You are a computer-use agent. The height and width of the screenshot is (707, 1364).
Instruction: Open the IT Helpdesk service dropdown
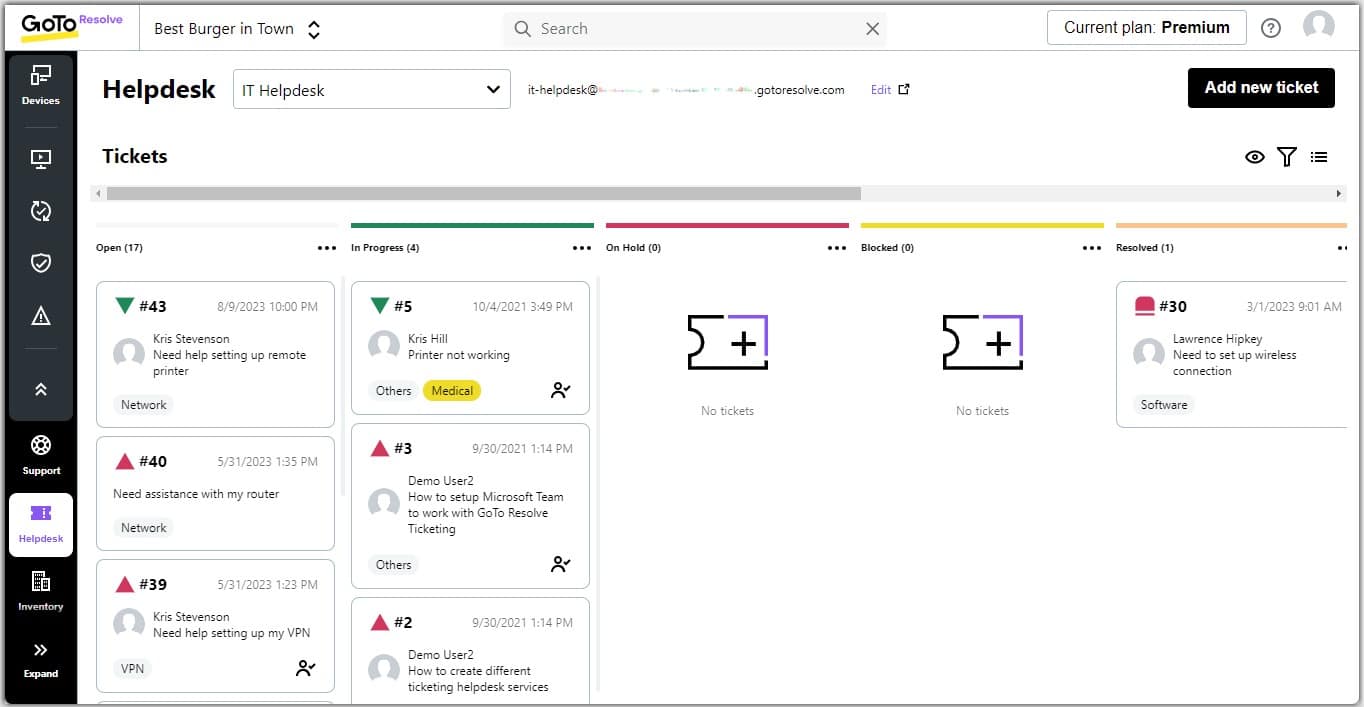click(x=372, y=90)
